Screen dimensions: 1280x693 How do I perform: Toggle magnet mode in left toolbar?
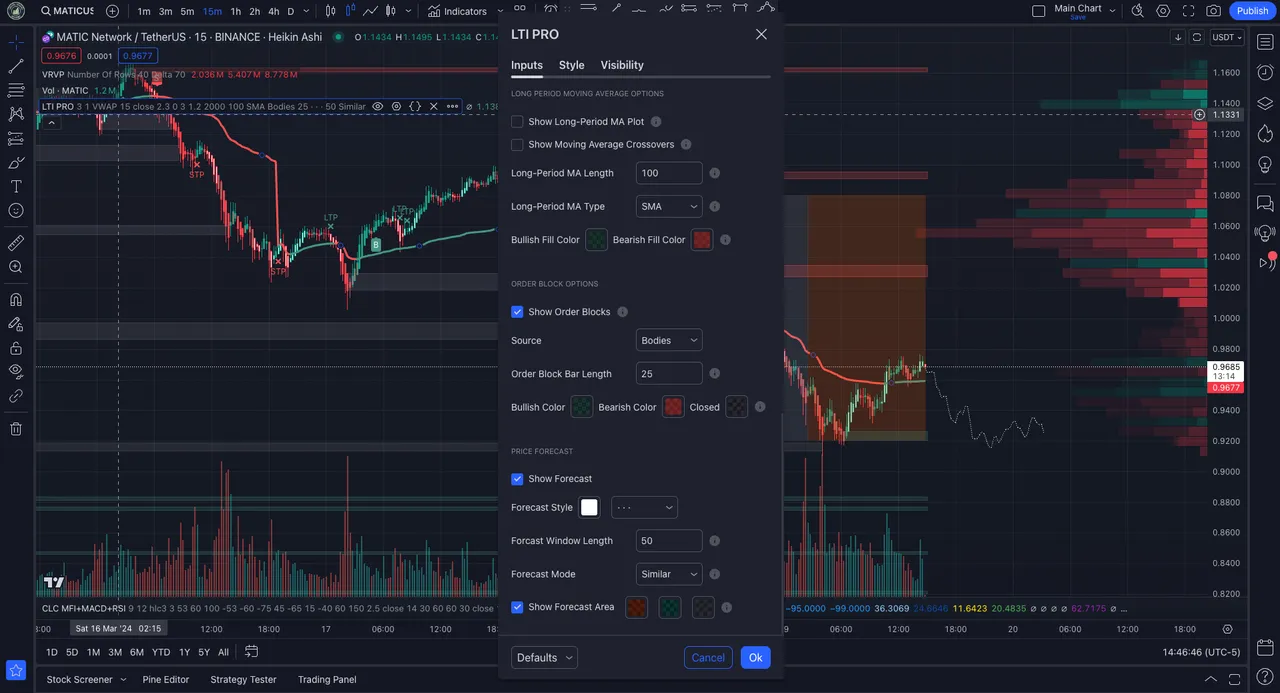pos(16,299)
